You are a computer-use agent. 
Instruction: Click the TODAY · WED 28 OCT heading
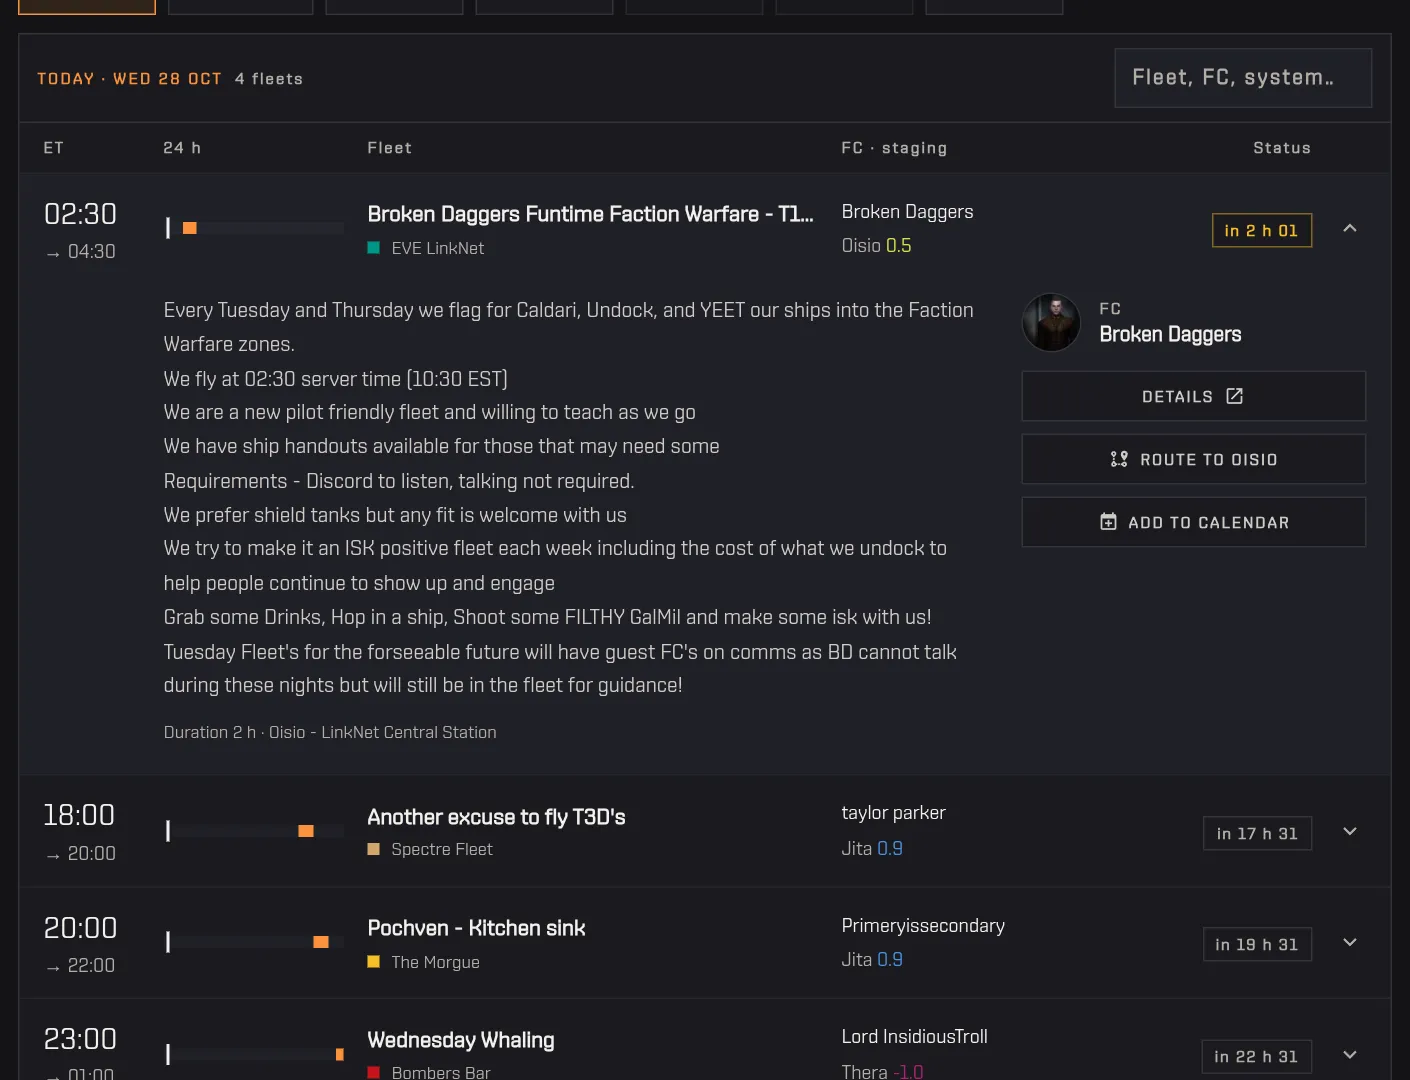[x=129, y=79]
